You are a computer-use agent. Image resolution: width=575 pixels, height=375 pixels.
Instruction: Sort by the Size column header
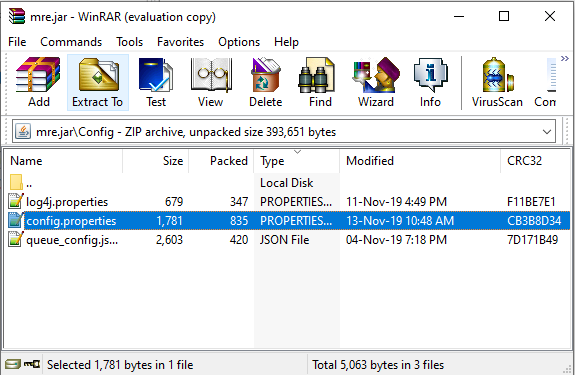pos(155,161)
